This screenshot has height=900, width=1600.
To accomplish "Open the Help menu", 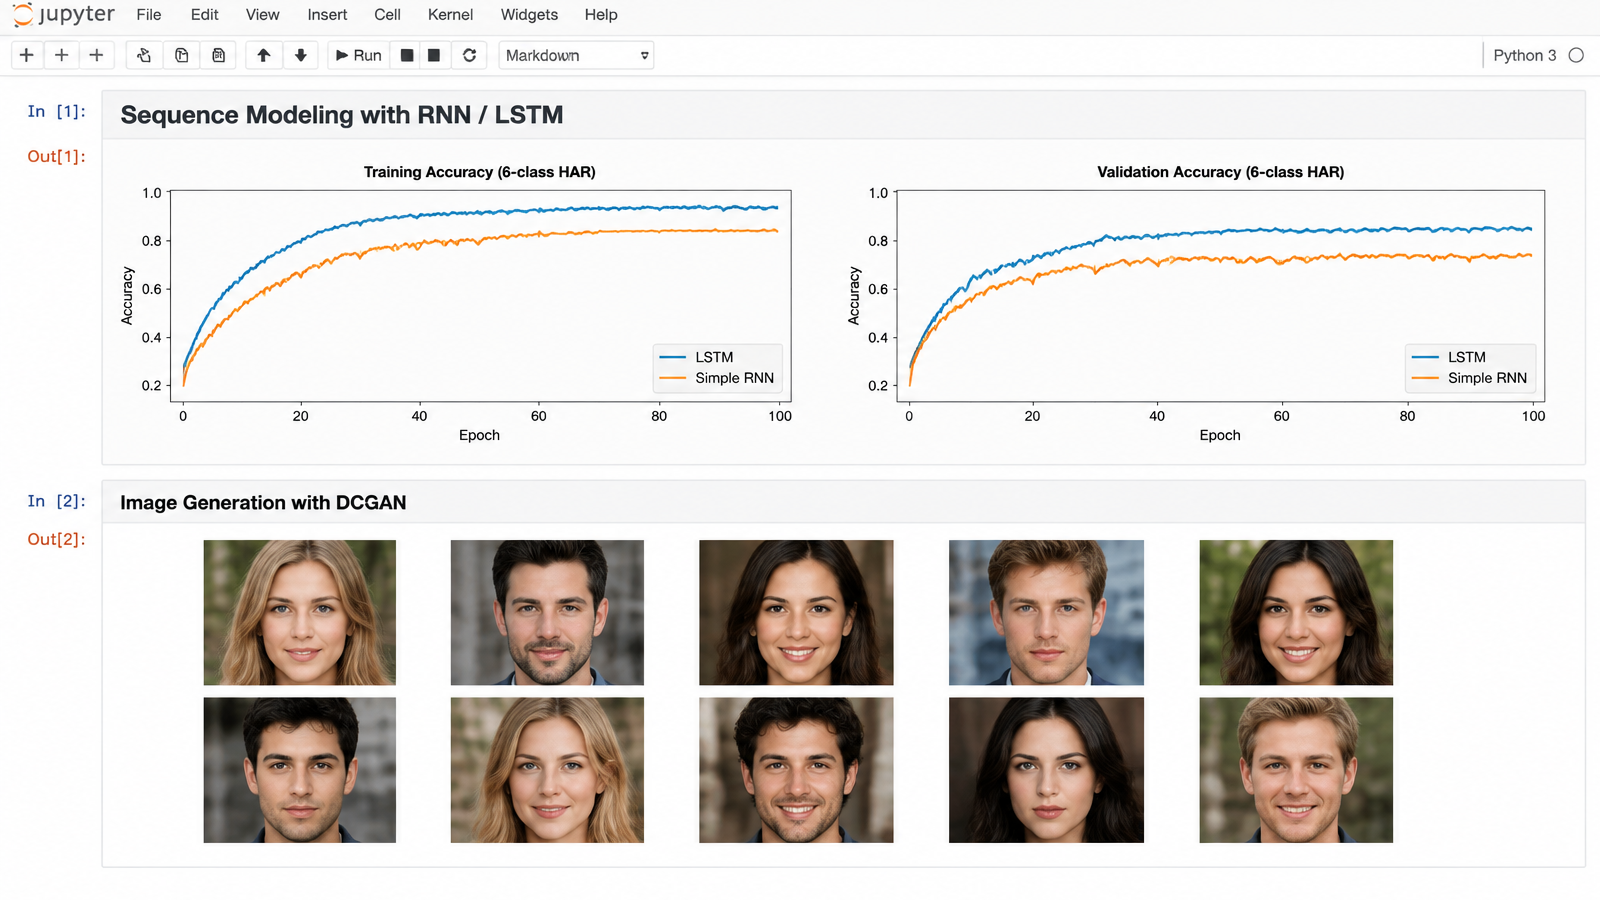I will tap(601, 15).
